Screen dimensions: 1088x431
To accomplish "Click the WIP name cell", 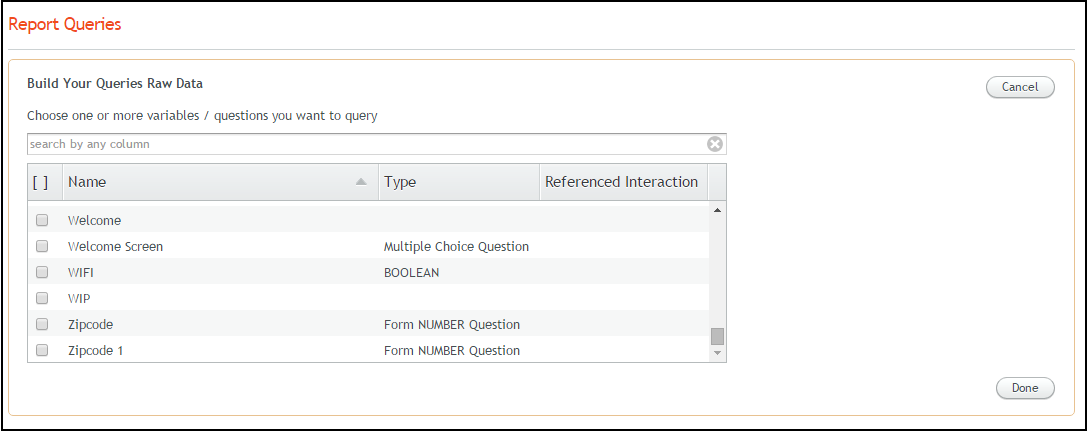I will point(79,298).
